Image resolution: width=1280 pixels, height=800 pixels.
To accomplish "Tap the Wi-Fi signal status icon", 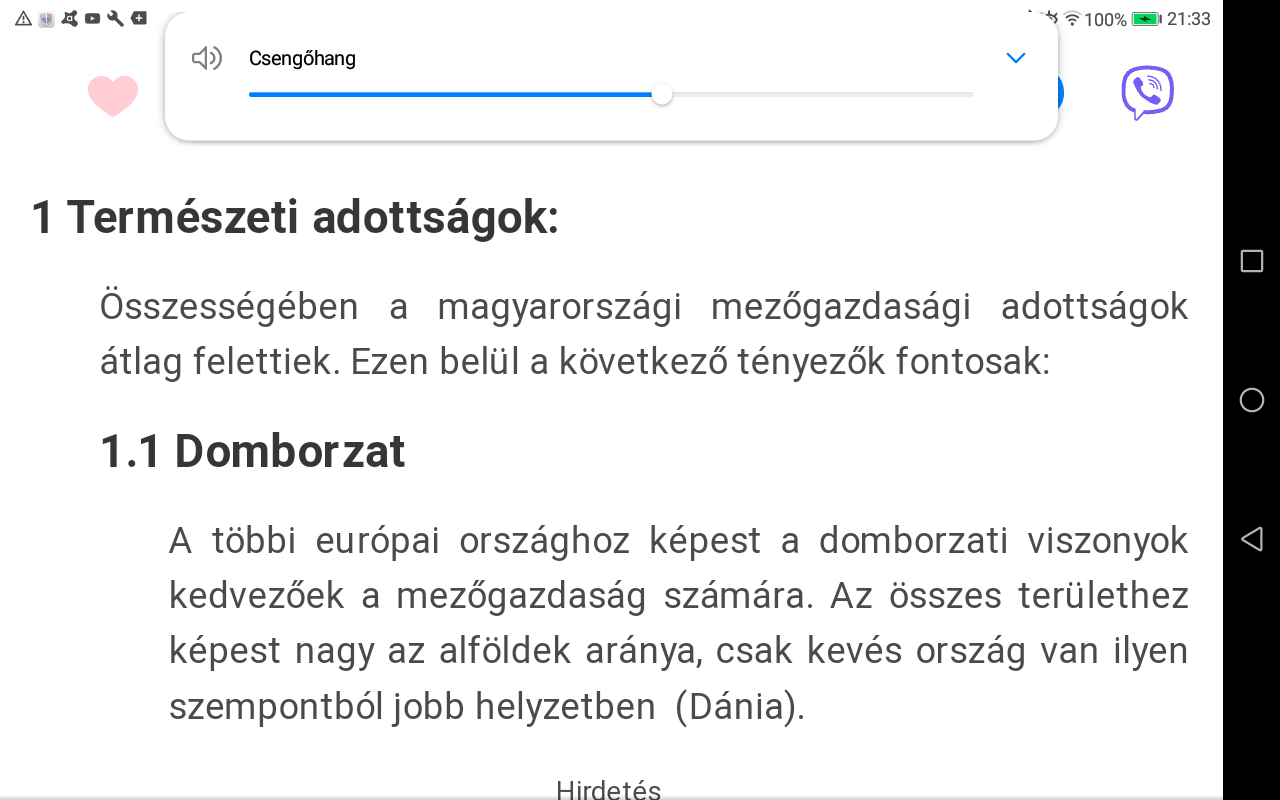I will tap(1072, 19).
